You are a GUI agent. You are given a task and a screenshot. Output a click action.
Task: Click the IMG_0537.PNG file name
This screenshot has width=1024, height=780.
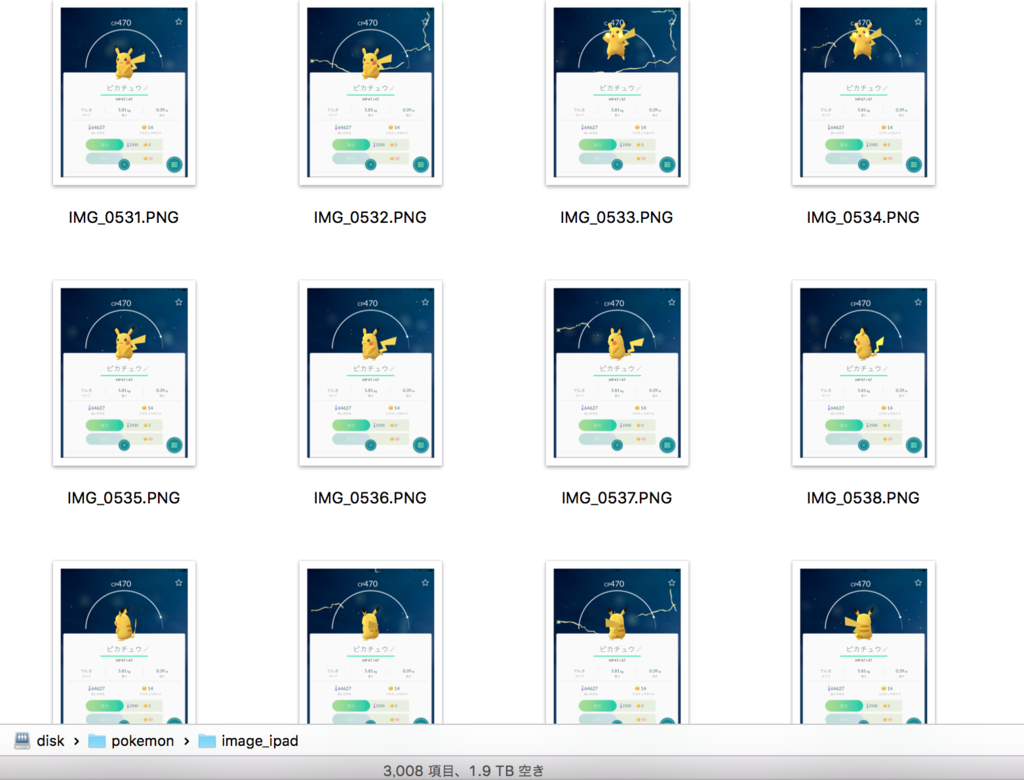click(x=616, y=498)
